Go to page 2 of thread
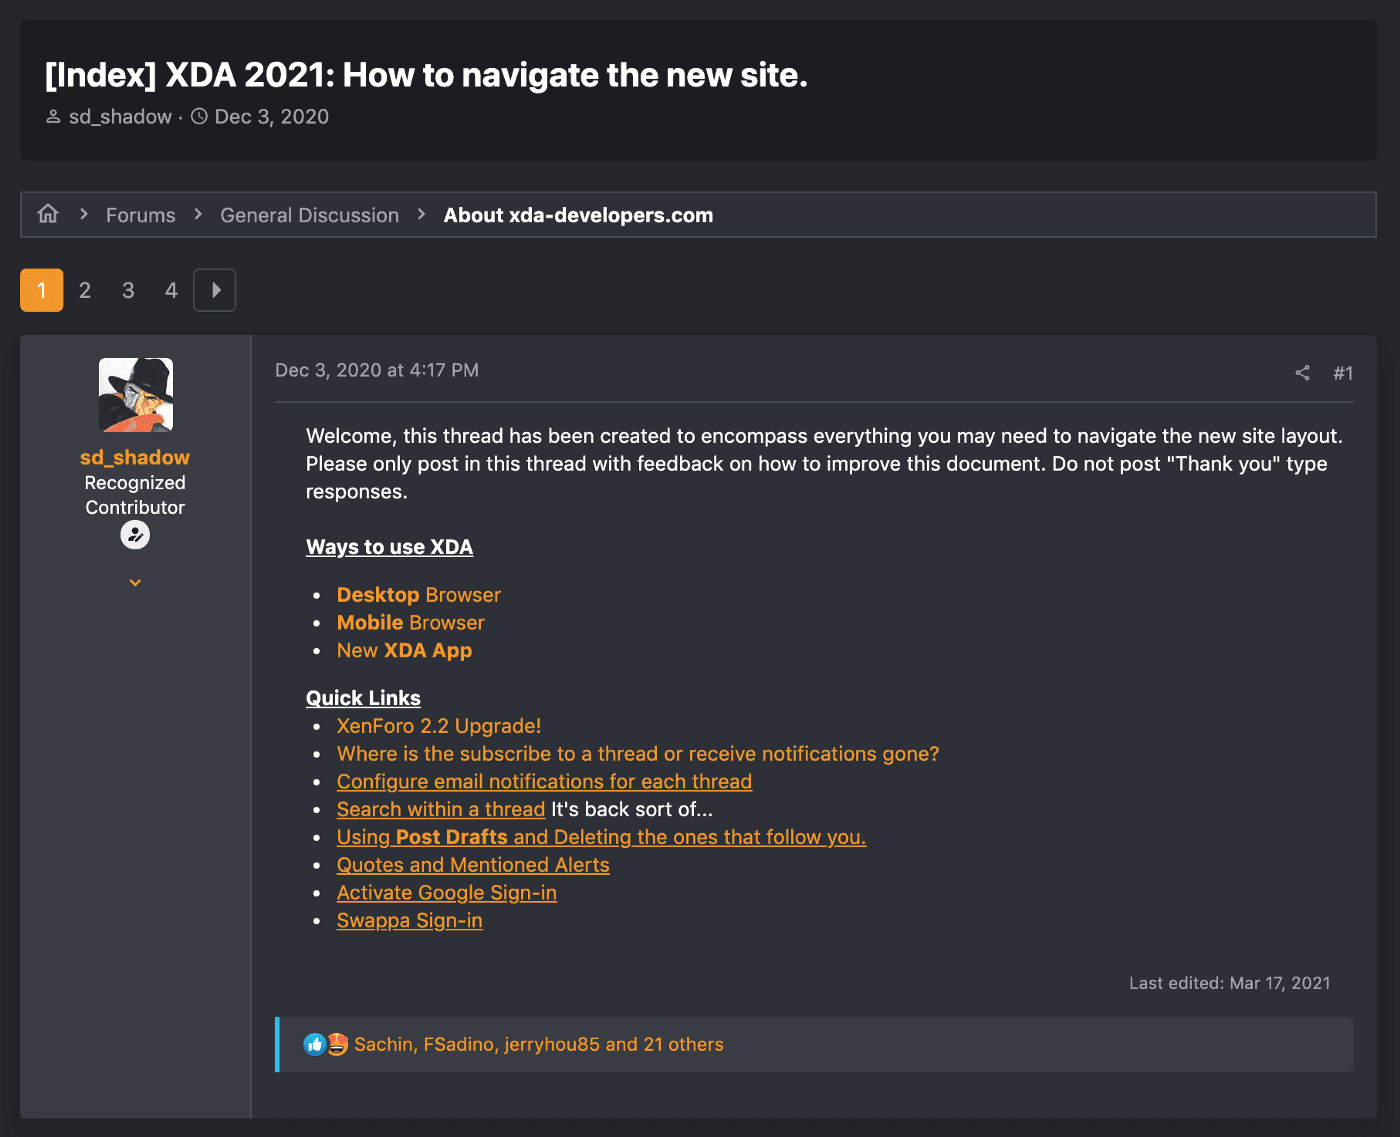 pos(85,290)
